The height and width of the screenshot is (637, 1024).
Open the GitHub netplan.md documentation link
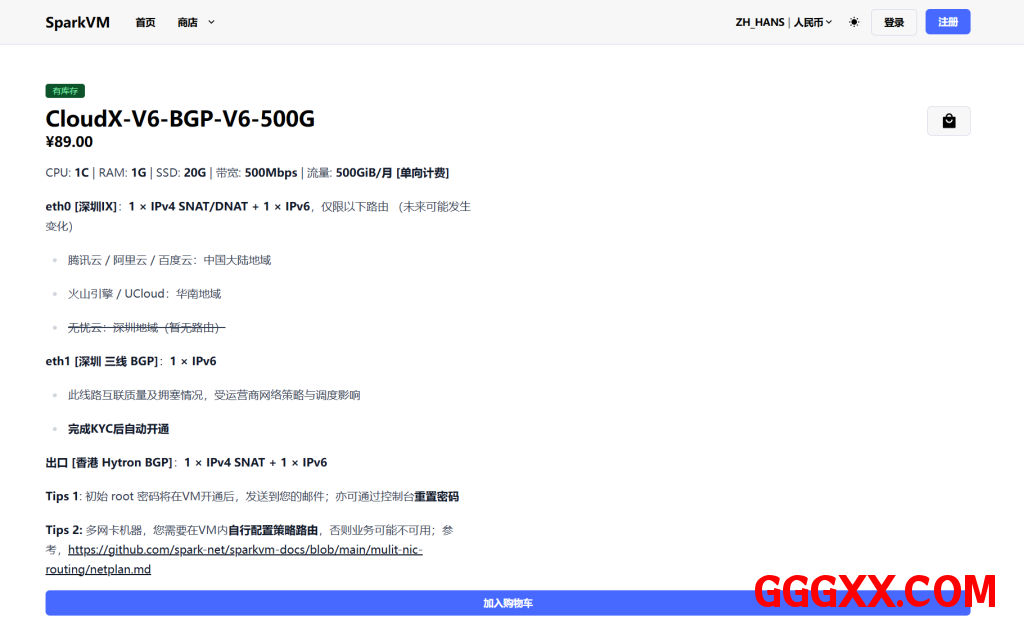[x=245, y=550]
